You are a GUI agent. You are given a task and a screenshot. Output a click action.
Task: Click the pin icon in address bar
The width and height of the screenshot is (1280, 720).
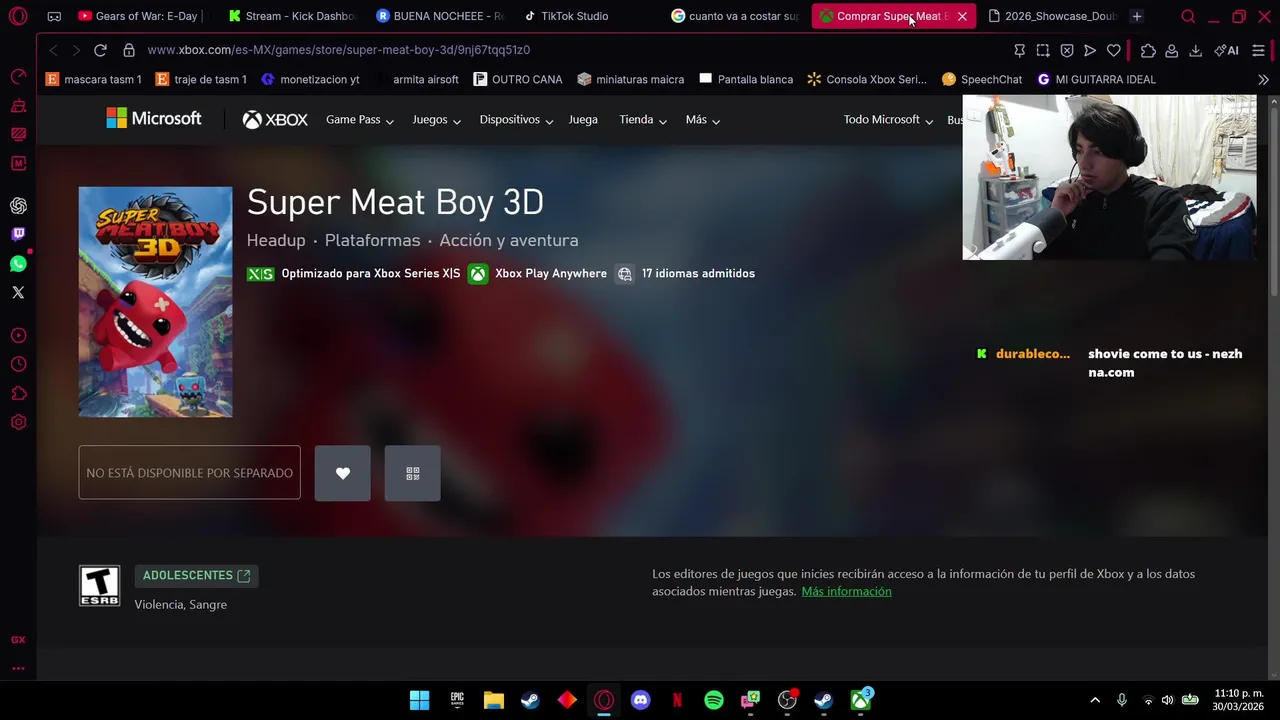click(x=1019, y=50)
